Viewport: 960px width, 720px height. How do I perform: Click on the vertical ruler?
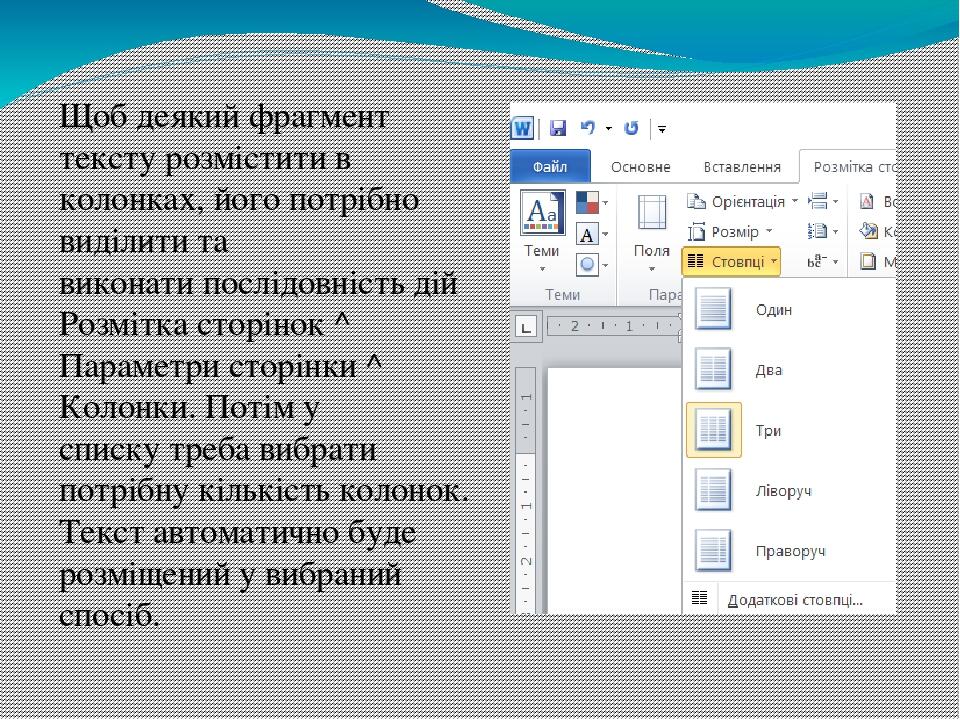coord(526,490)
